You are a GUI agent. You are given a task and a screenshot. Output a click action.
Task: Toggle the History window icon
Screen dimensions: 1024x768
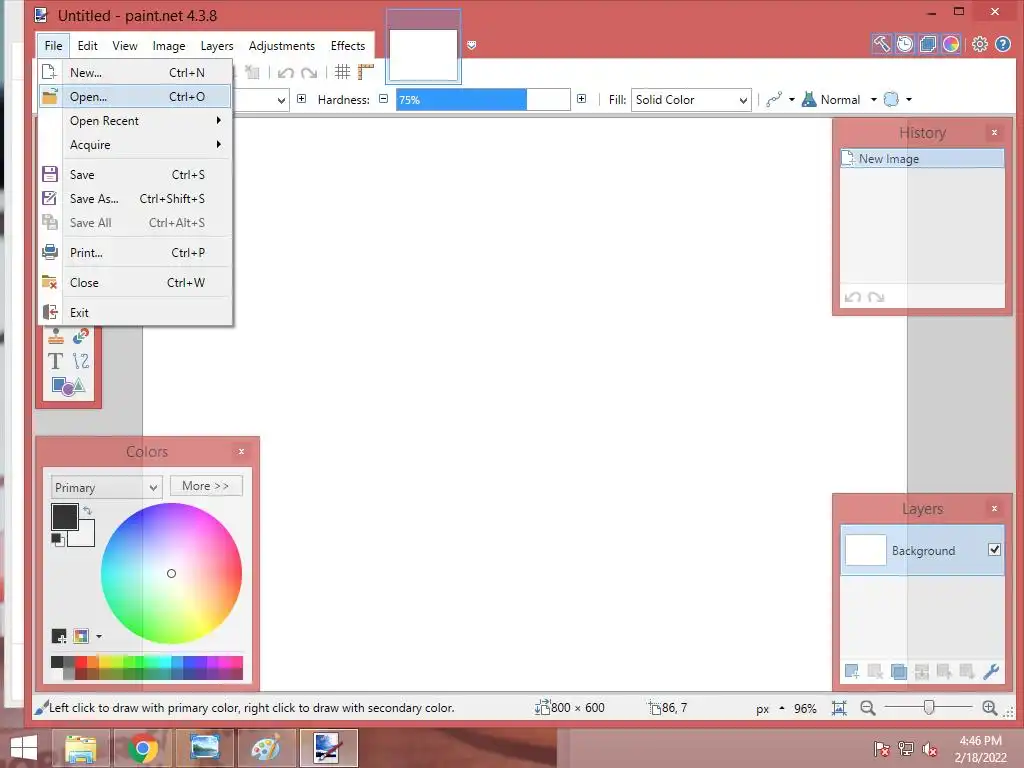904,44
